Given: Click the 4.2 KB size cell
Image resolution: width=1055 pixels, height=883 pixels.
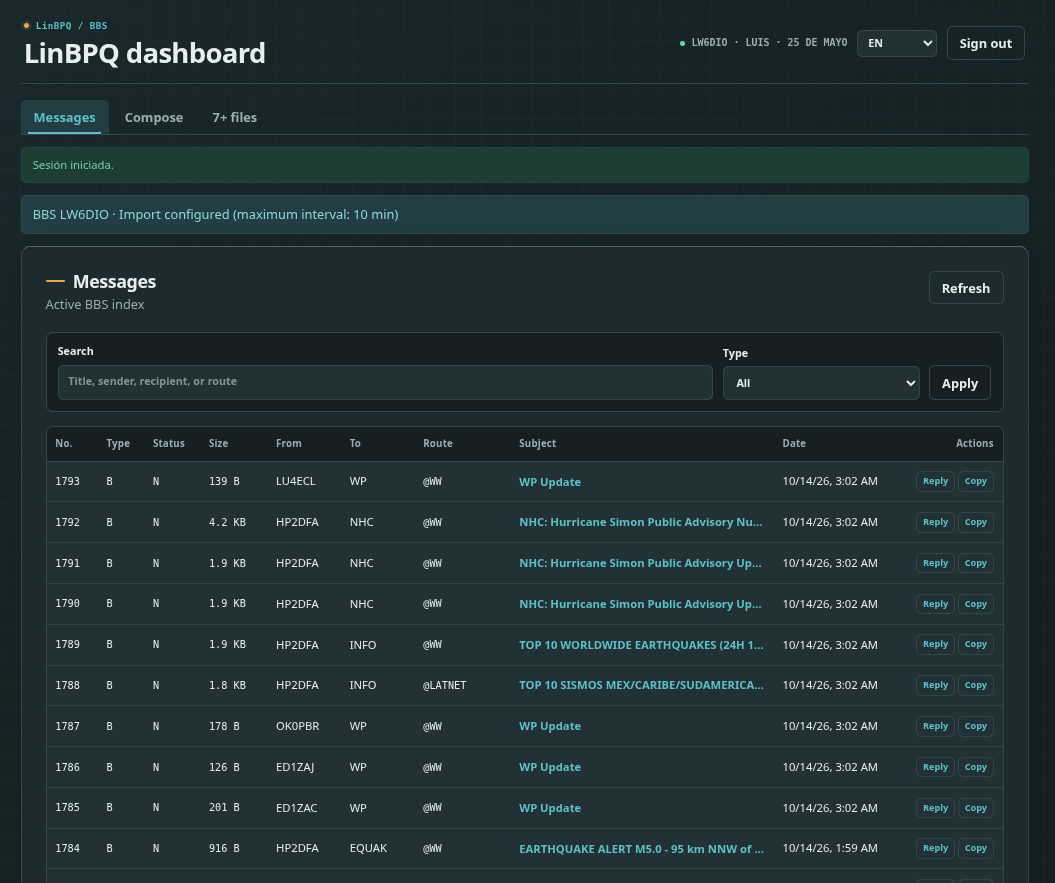Looking at the screenshot, I should click(227, 522).
